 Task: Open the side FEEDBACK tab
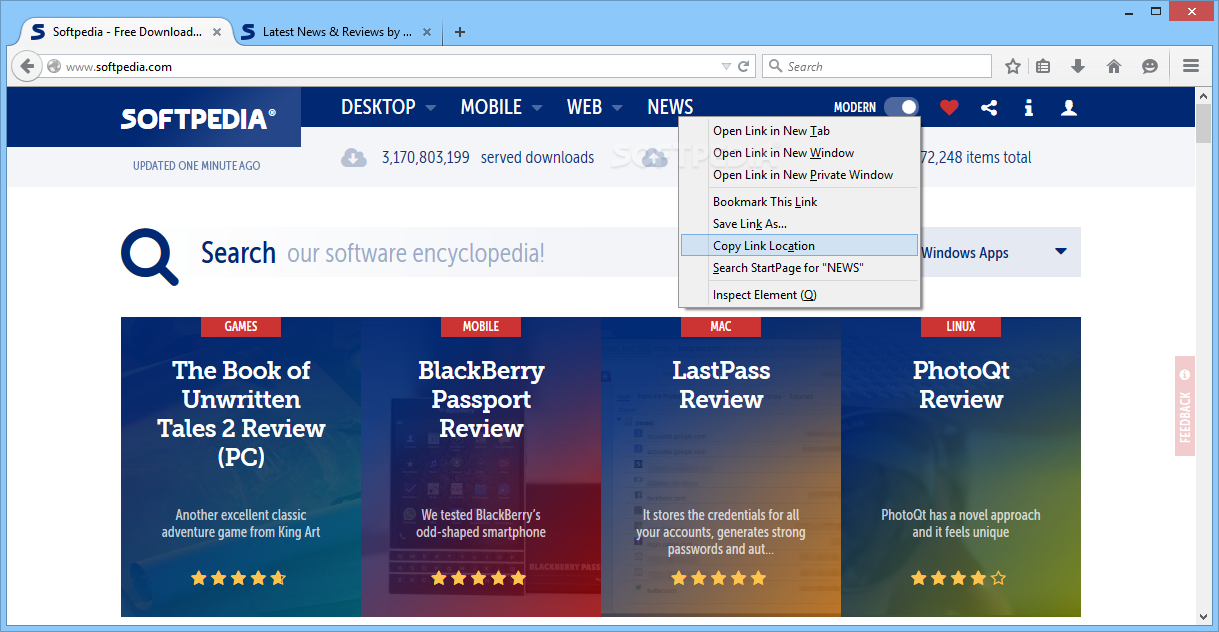[1185, 406]
